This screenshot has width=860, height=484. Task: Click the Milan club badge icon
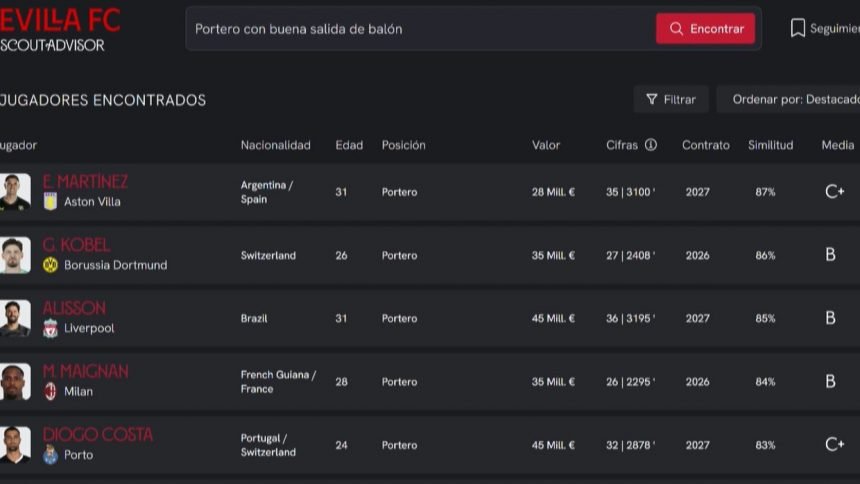pyautogui.click(x=50, y=391)
